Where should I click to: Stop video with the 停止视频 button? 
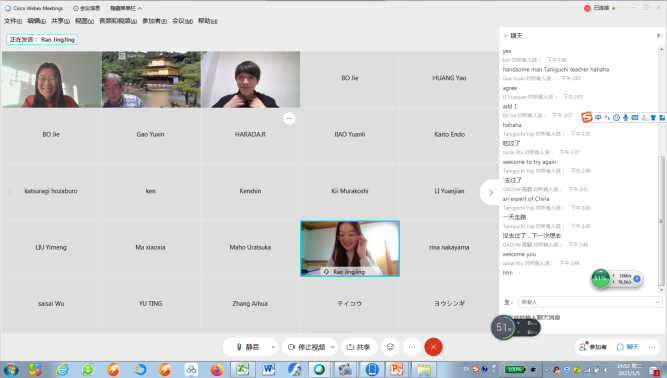pos(306,347)
